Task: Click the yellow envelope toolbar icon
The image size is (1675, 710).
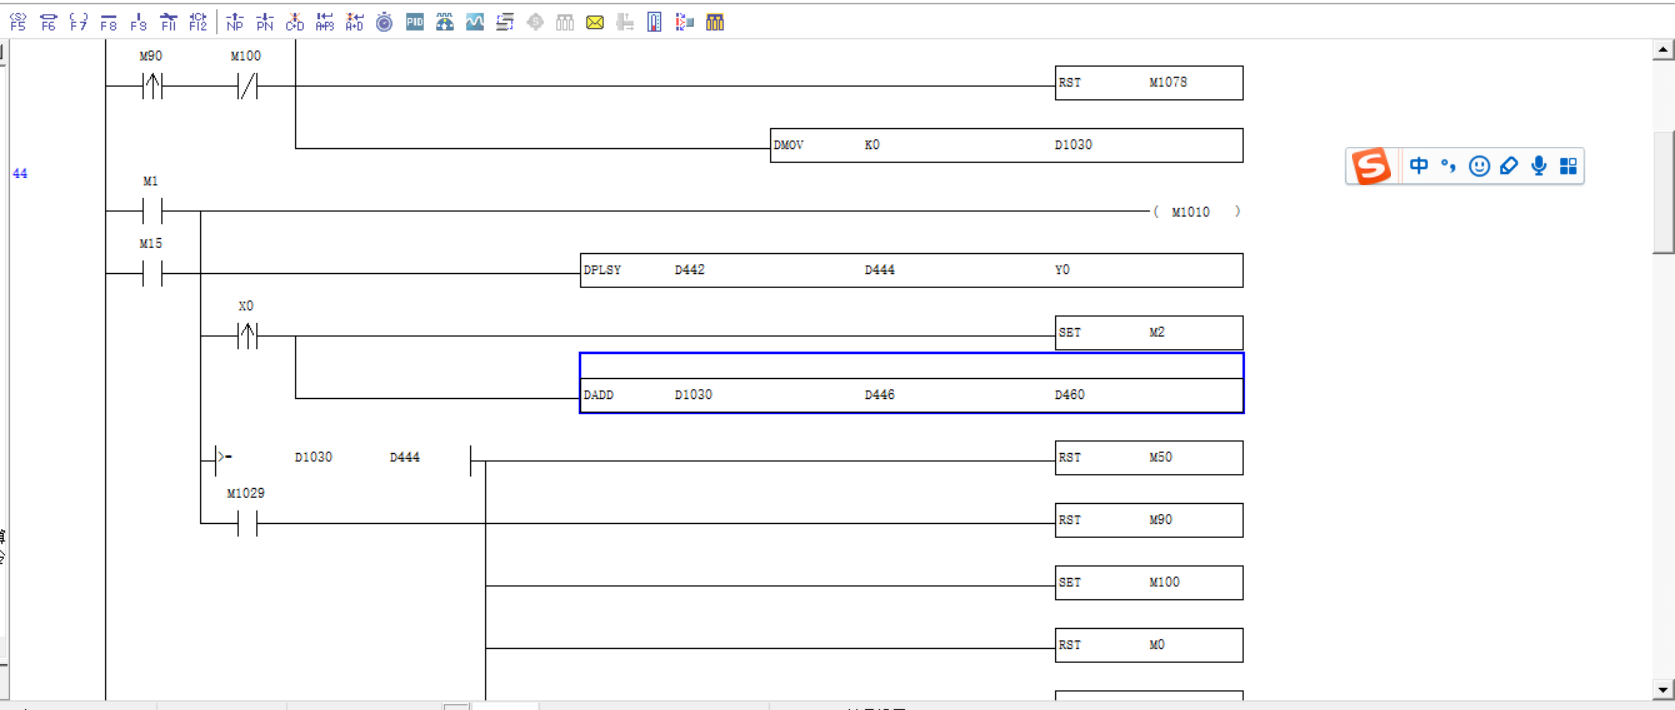Action: (595, 22)
